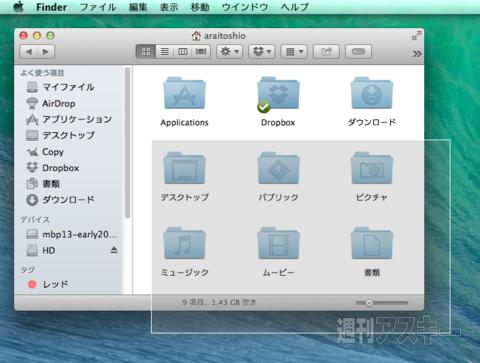The width and height of the screenshot is (480, 363).
Task: Open the Finder menu
Action: coord(51,7)
